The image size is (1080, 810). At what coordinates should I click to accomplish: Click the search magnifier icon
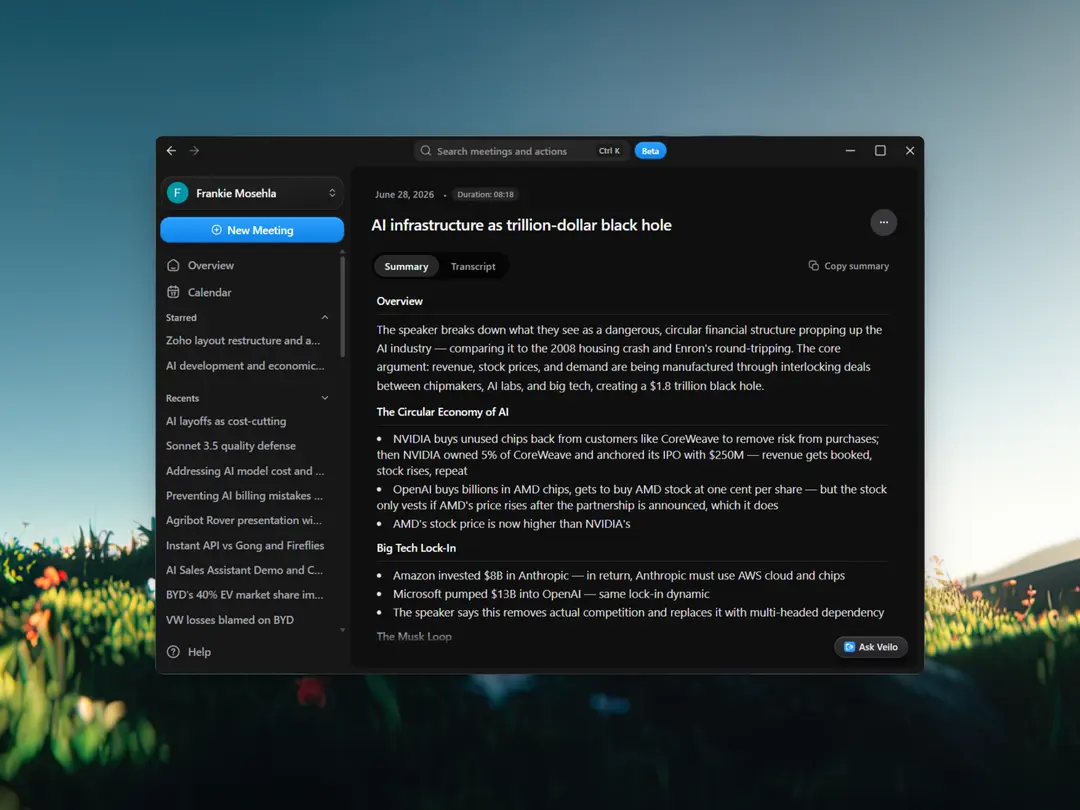point(426,151)
